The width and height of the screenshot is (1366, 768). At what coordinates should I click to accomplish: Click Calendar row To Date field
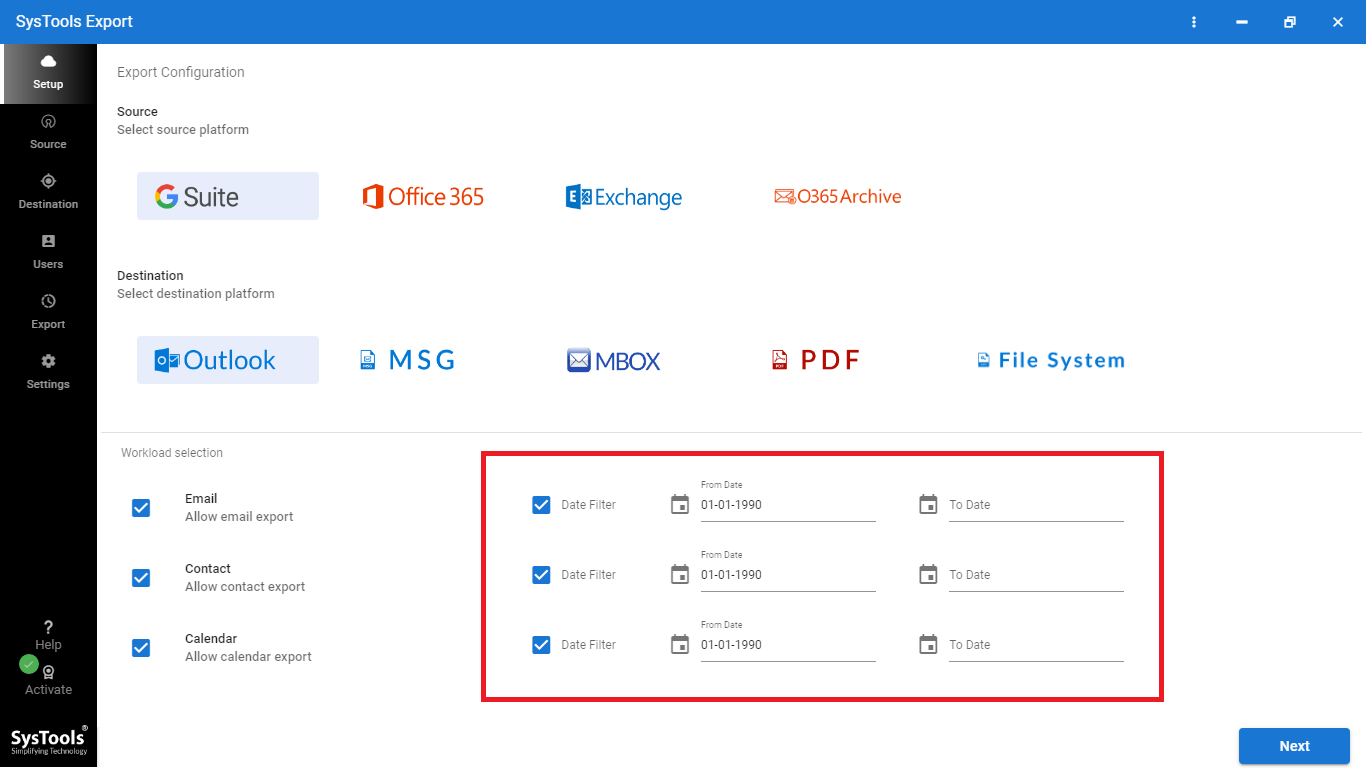pyautogui.click(x=1036, y=645)
